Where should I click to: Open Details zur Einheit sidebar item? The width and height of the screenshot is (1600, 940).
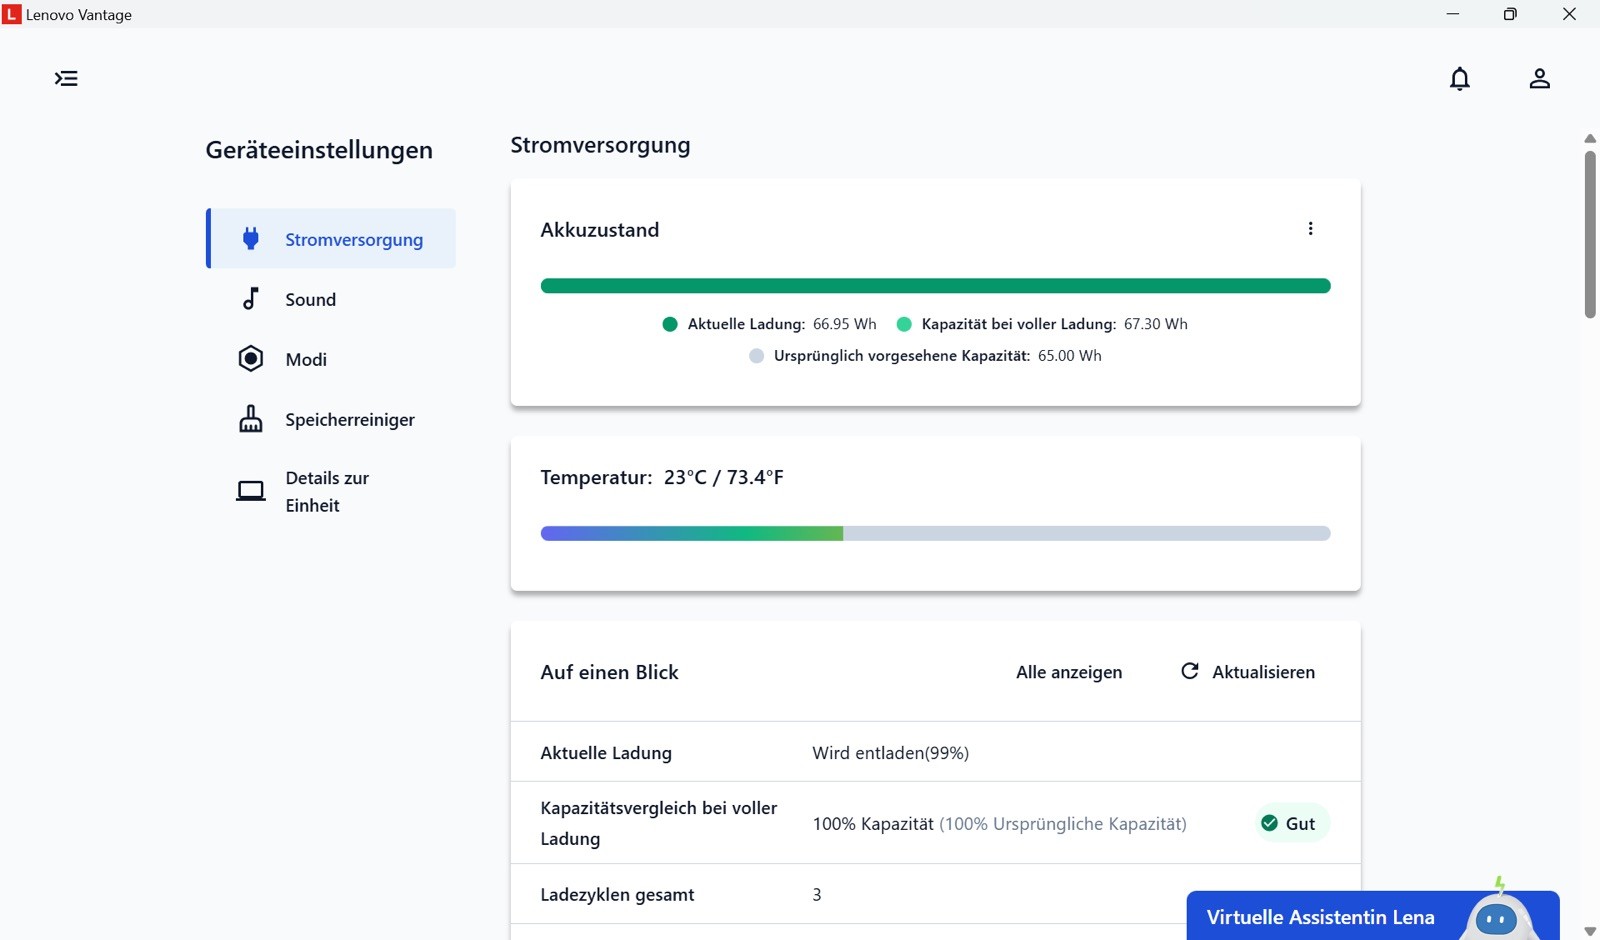(331, 491)
